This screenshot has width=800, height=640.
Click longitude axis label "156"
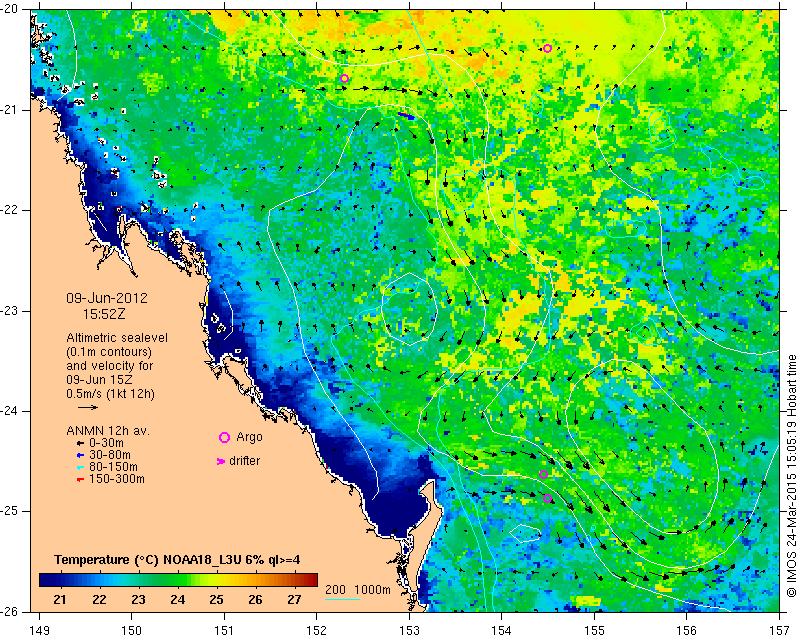(x=687, y=630)
